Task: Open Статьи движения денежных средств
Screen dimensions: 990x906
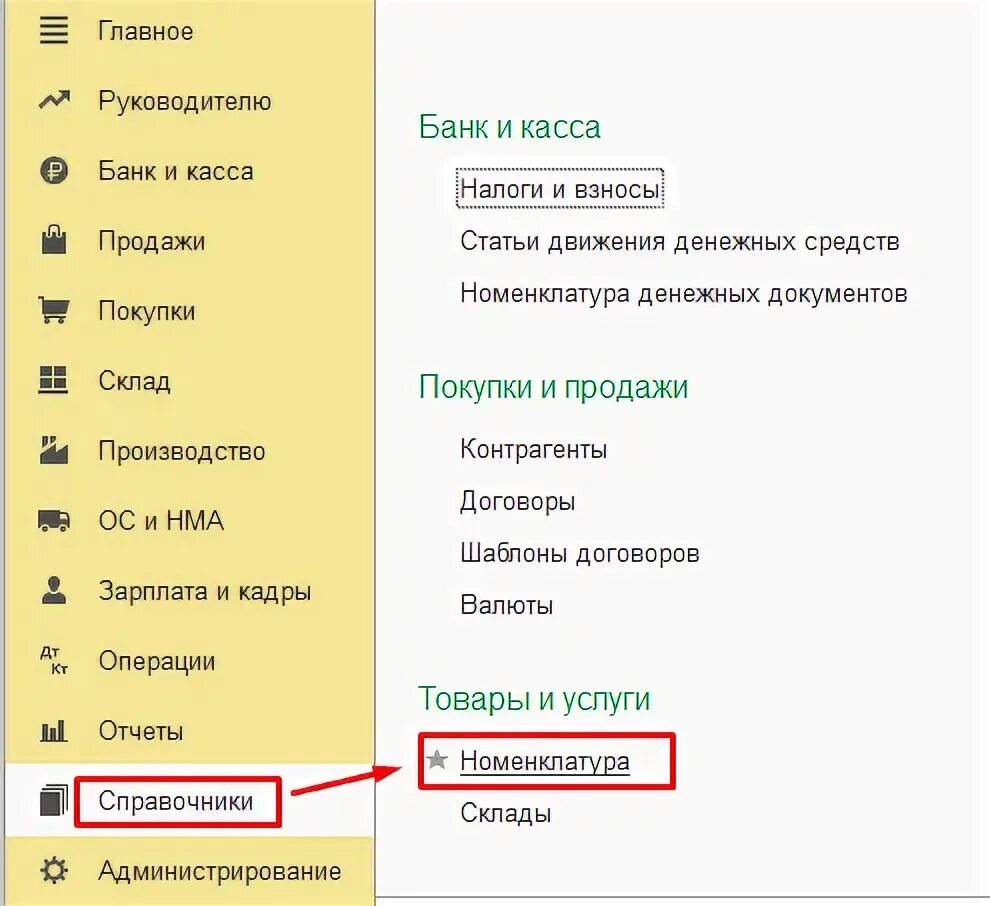Action: [x=679, y=241]
